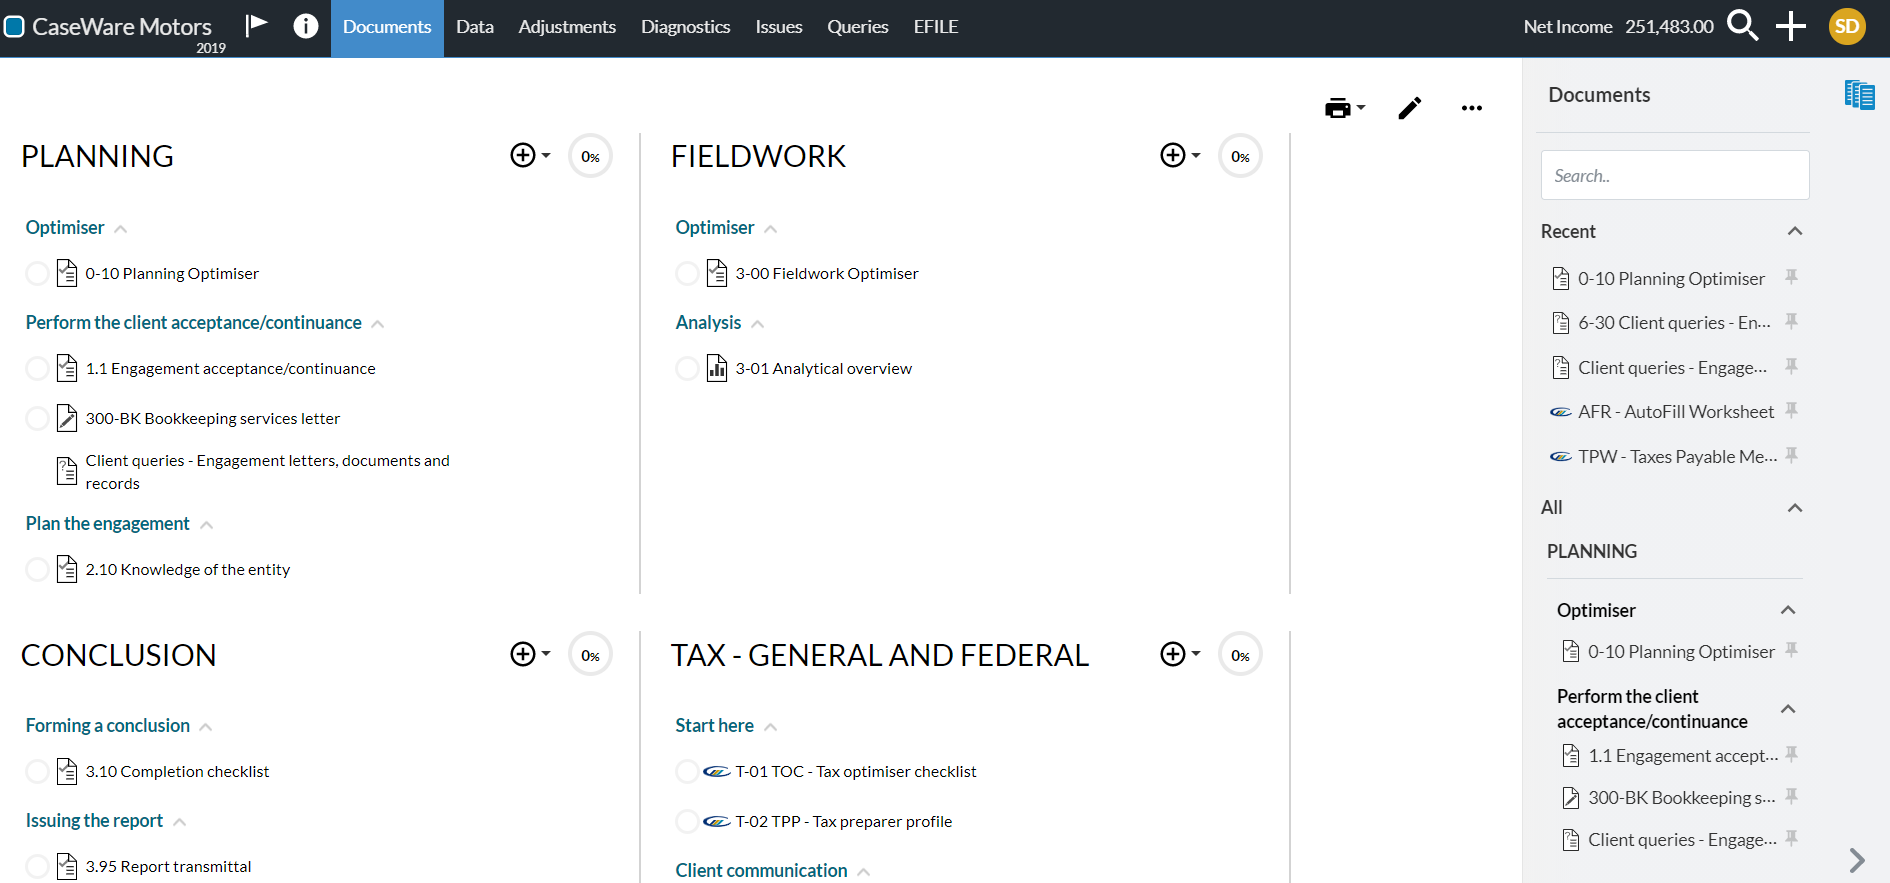The width and height of the screenshot is (1890, 883).
Task: Mark 0-10 Planning Optimiser status circle
Action: click(37, 274)
